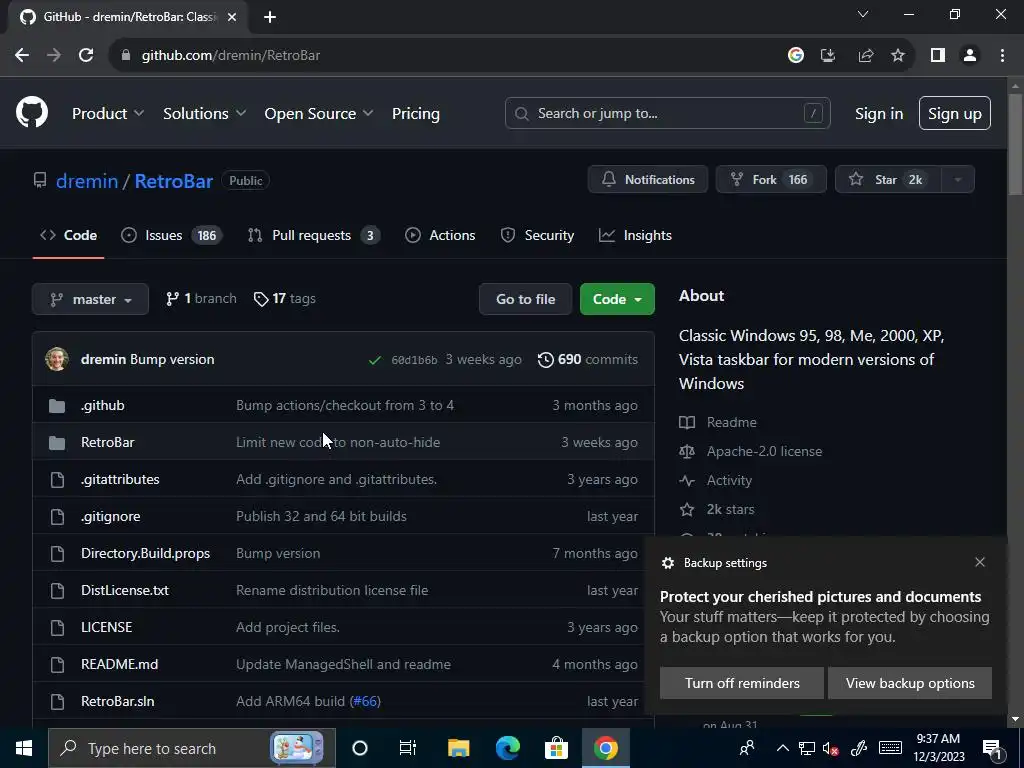Viewport: 1024px width, 768px height.
Task: Click the file icon beside README.md
Action: click(57, 665)
